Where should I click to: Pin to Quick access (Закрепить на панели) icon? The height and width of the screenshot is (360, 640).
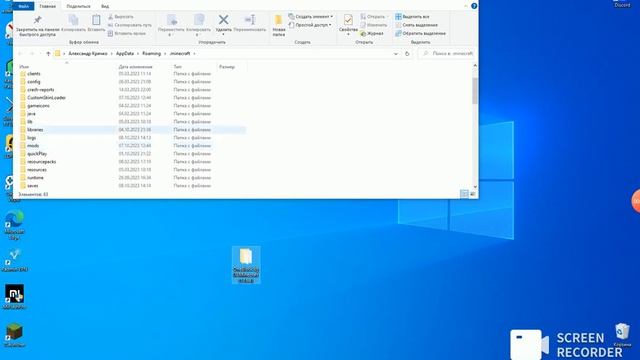38,20
